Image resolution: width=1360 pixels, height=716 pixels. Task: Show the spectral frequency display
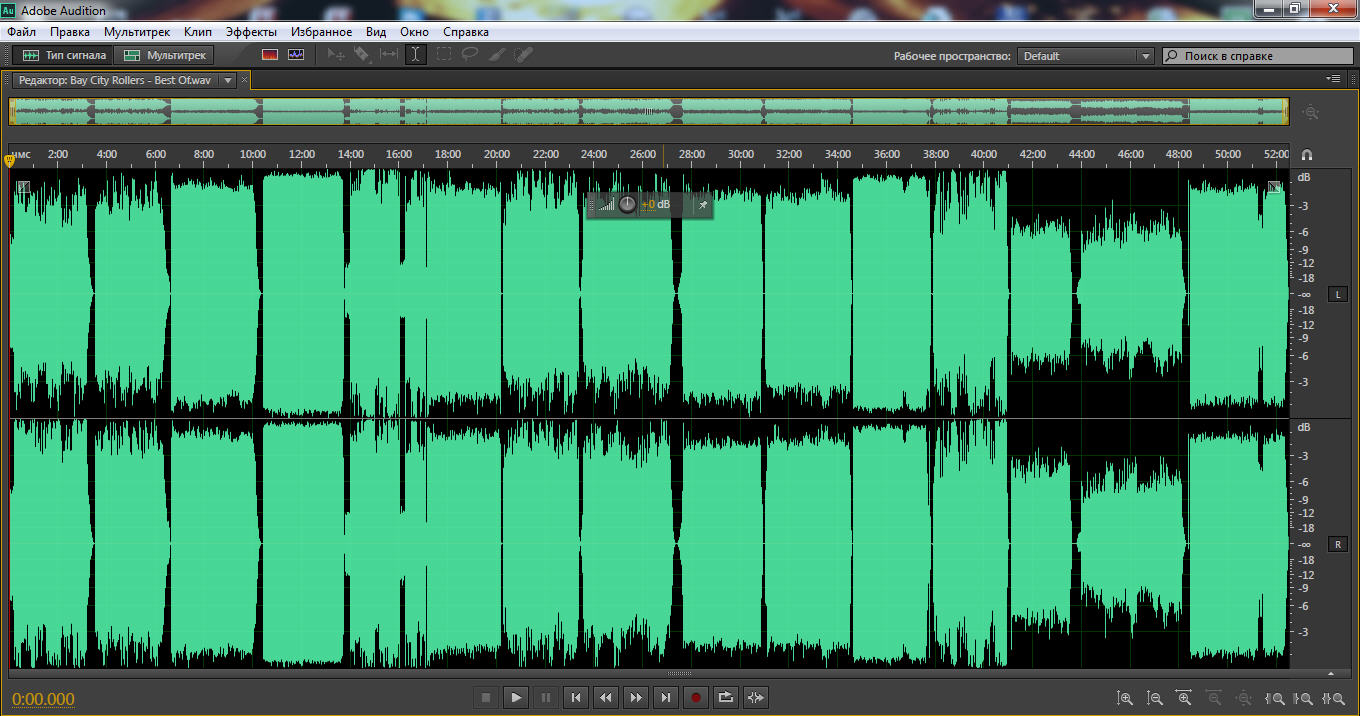pyautogui.click(x=270, y=55)
